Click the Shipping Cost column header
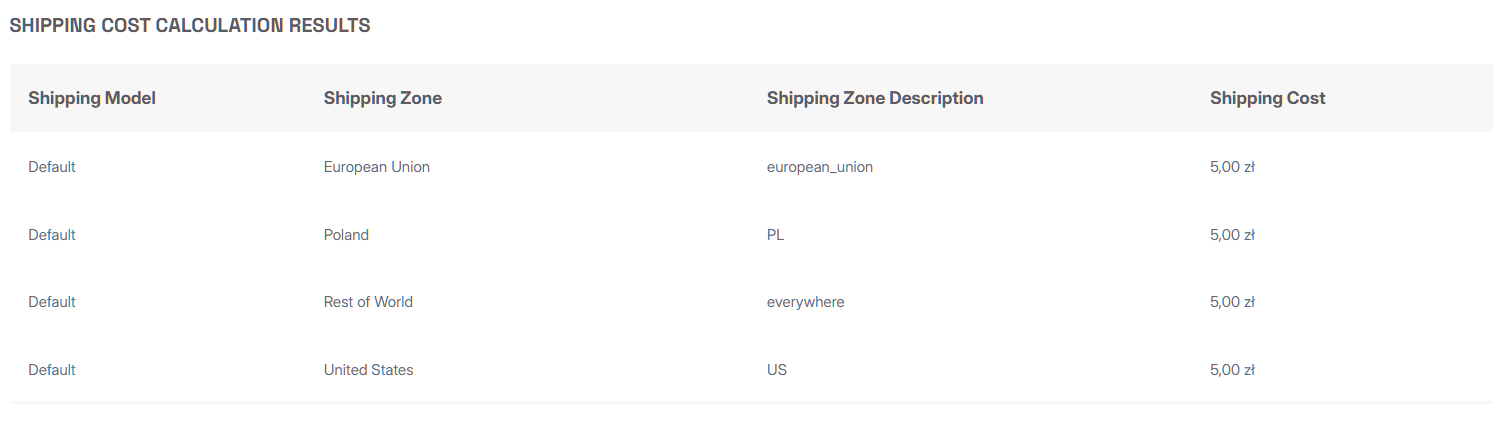This screenshot has height=425, width=1493. tap(1267, 98)
